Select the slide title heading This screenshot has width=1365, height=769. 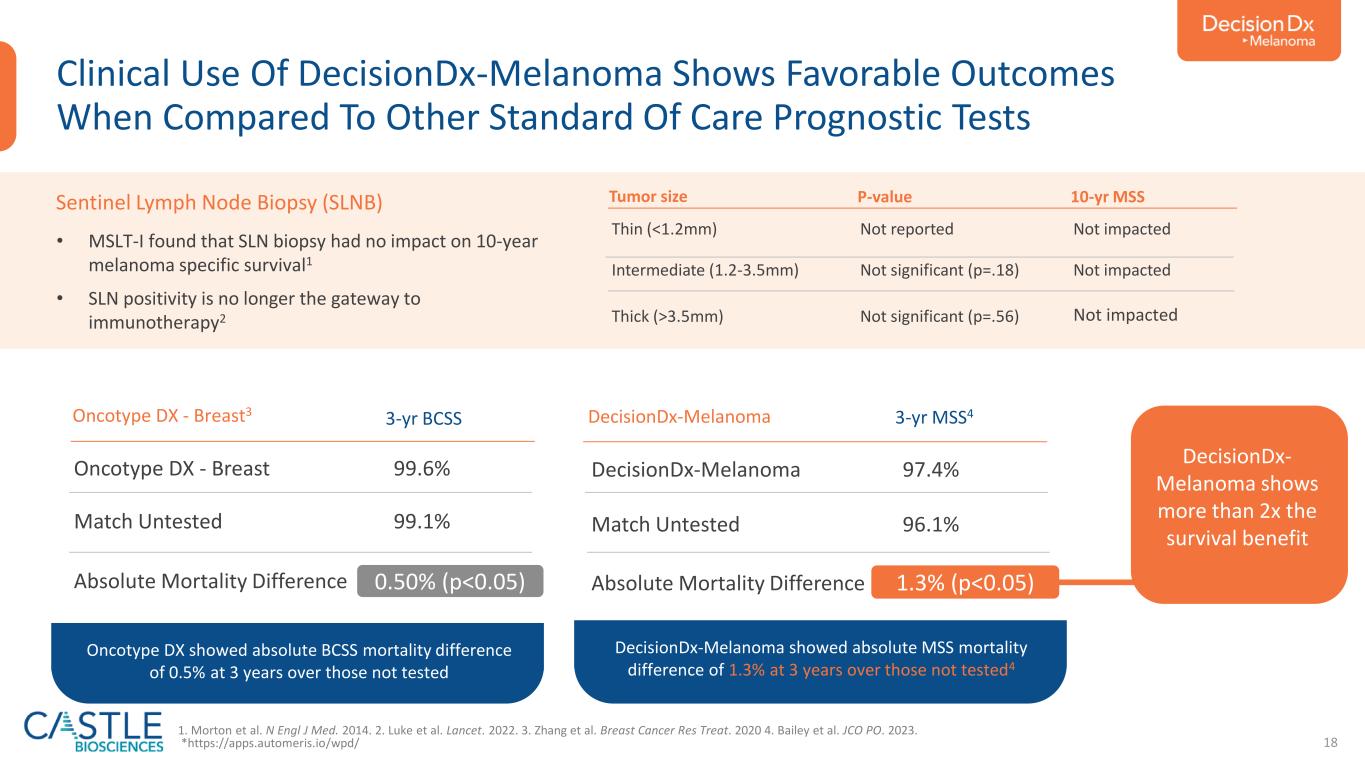coord(585,97)
